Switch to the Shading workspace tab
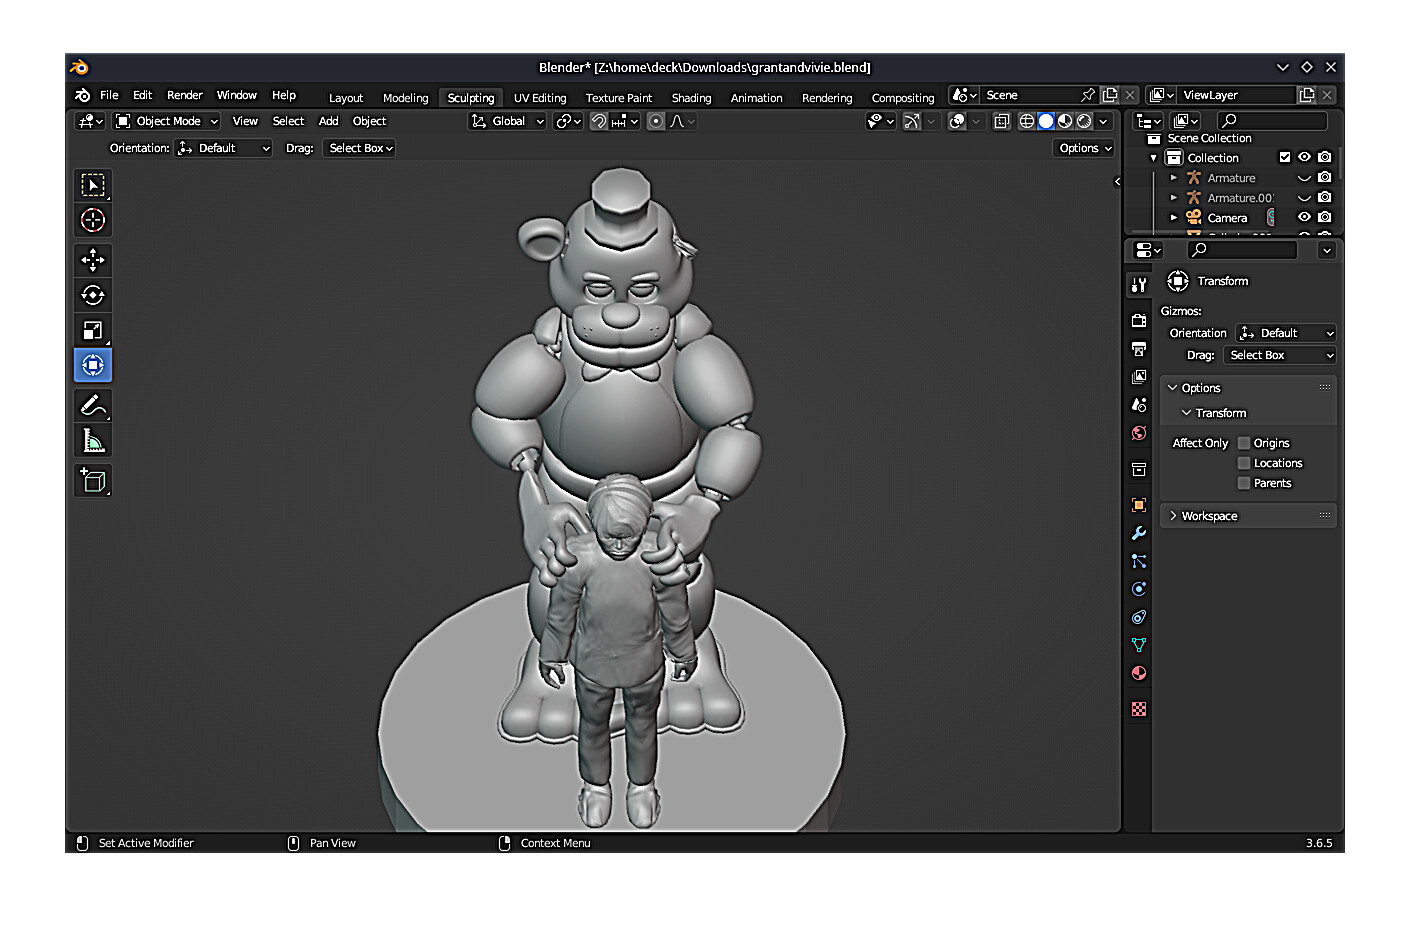 point(691,98)
